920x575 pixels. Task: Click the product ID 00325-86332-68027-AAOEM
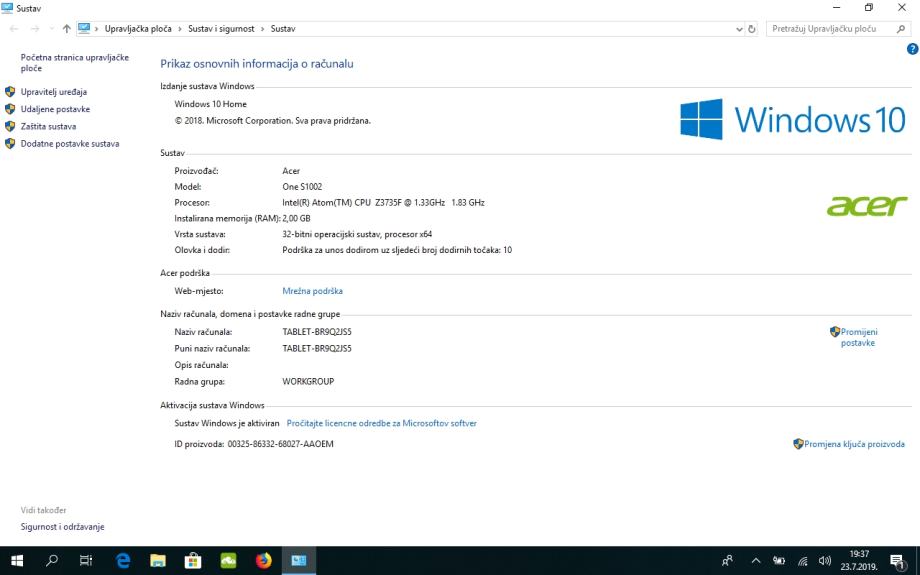click(280, 444)
